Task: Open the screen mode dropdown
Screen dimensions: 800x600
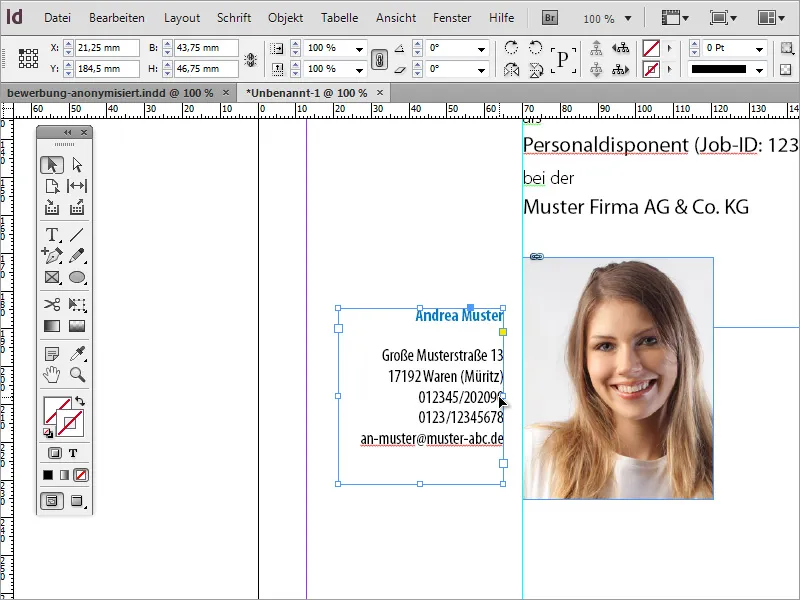Action: point(723,18)
